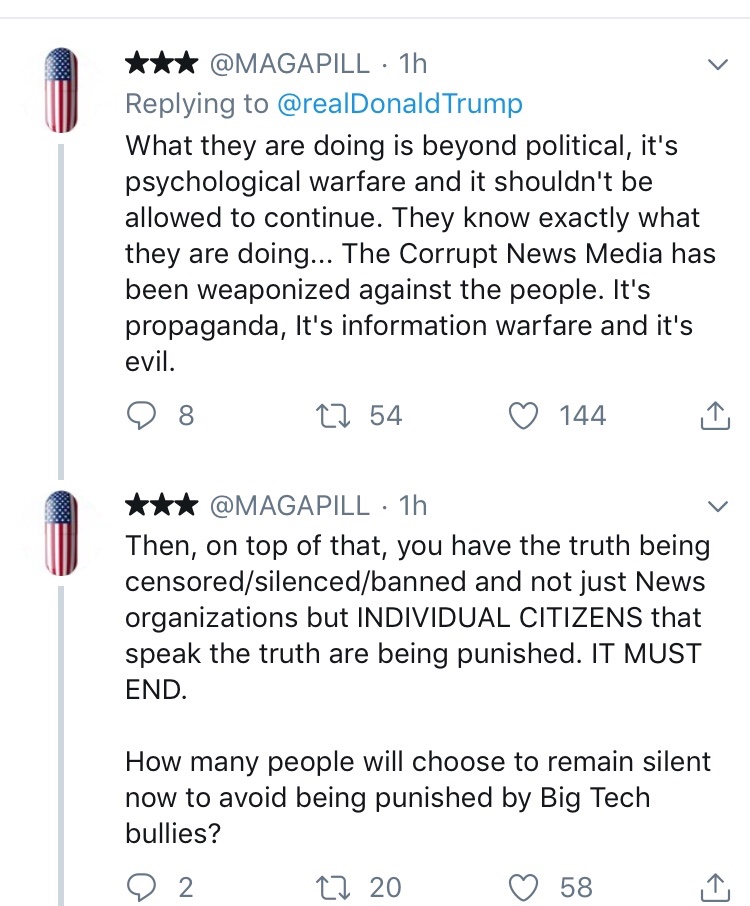The image size is (750, 906).
Task: Like the tweet with 58 likes
Action: coord(525,886)
